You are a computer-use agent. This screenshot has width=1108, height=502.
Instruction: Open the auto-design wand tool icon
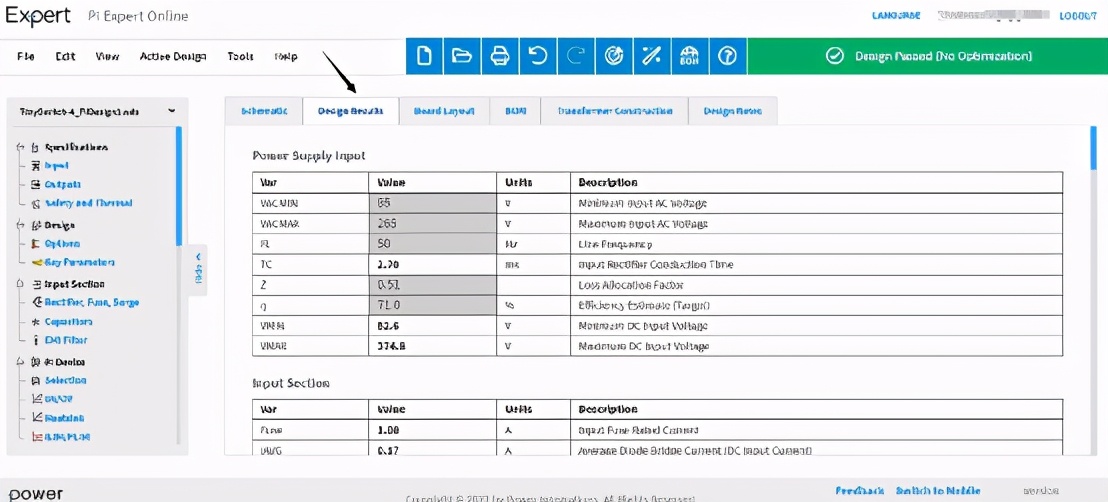click(x=652, y=56)
